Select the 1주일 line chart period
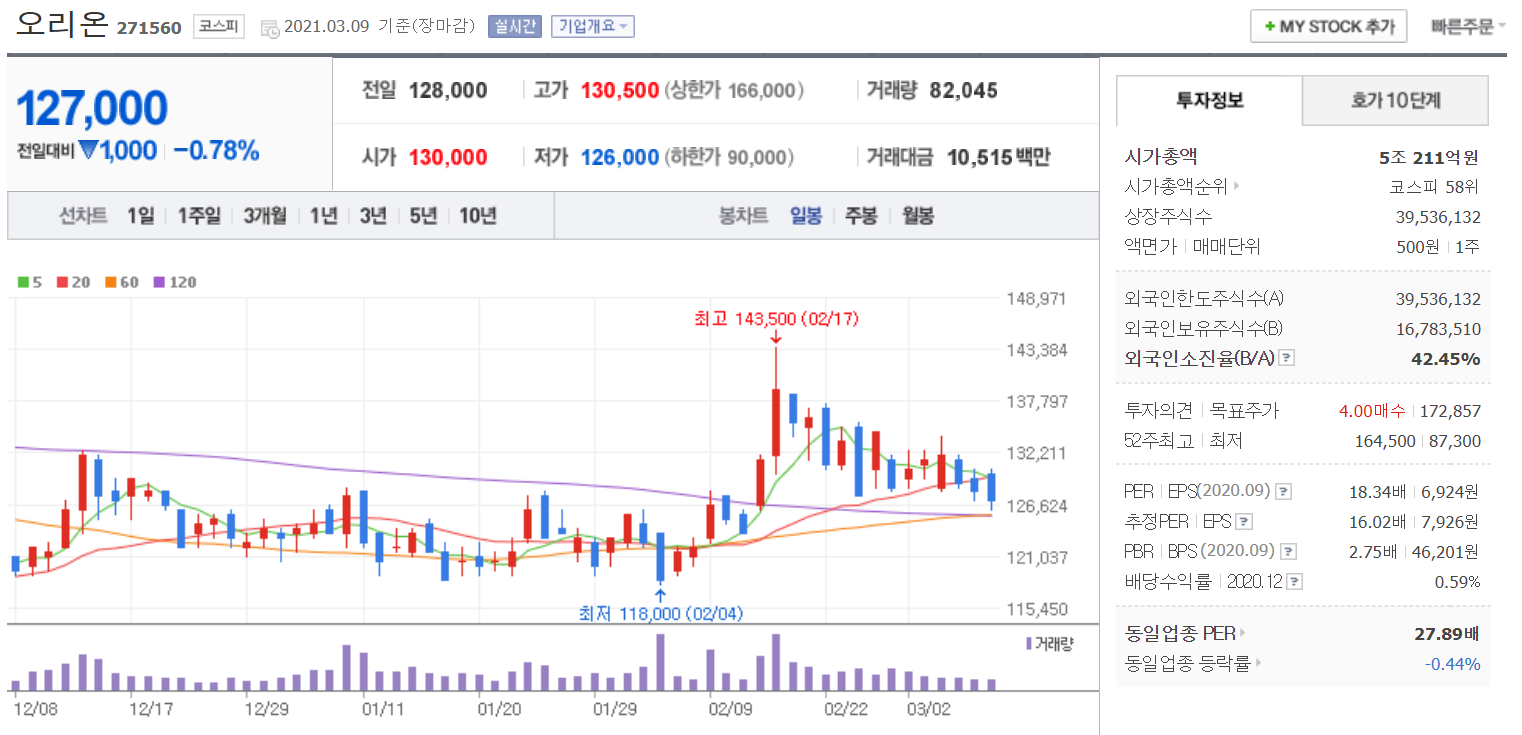This screenshot has height=735, width=1522. point(200,215)
